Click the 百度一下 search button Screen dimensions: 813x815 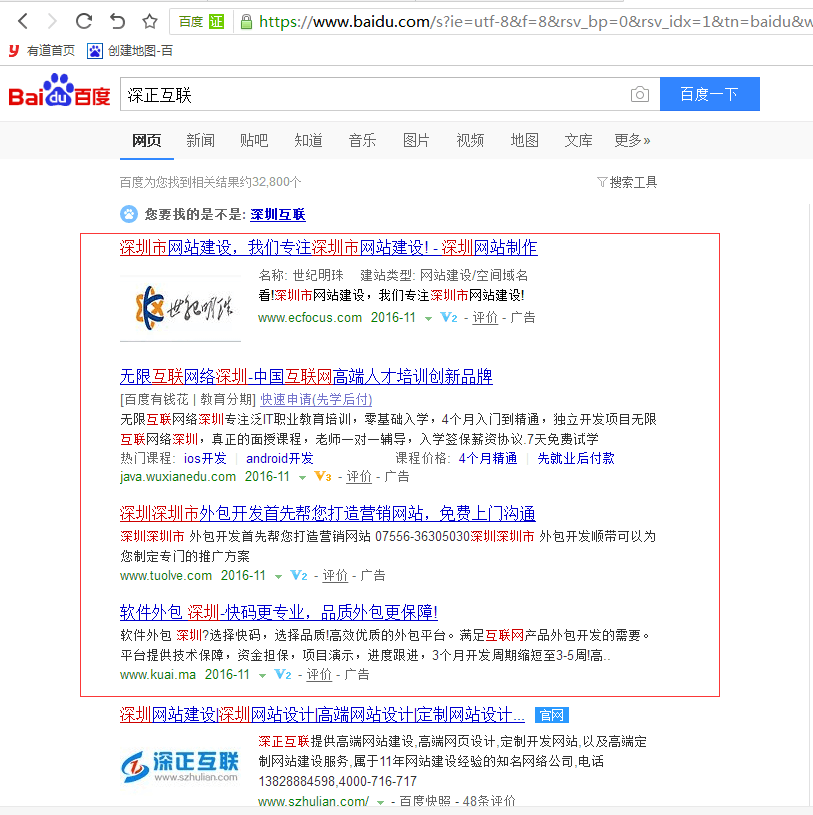point(710,94)
